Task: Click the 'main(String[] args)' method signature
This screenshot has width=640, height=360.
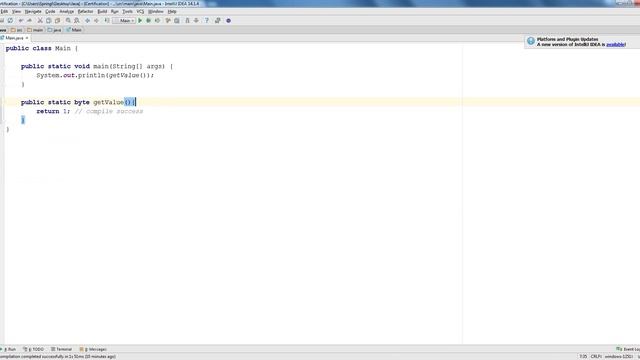Action: click(x=129, y=66)
